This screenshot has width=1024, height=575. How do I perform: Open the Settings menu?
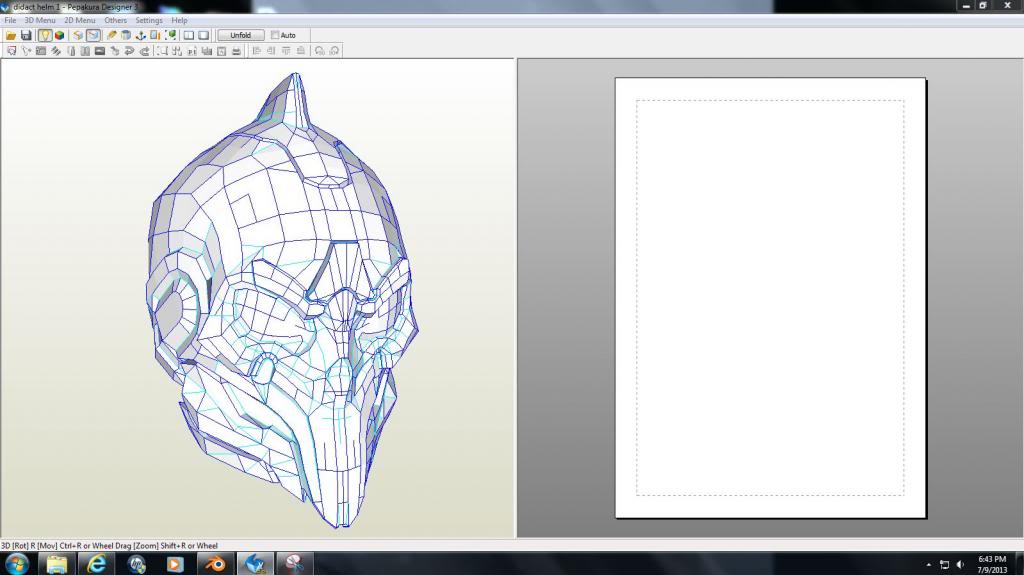tap(149, 20)
